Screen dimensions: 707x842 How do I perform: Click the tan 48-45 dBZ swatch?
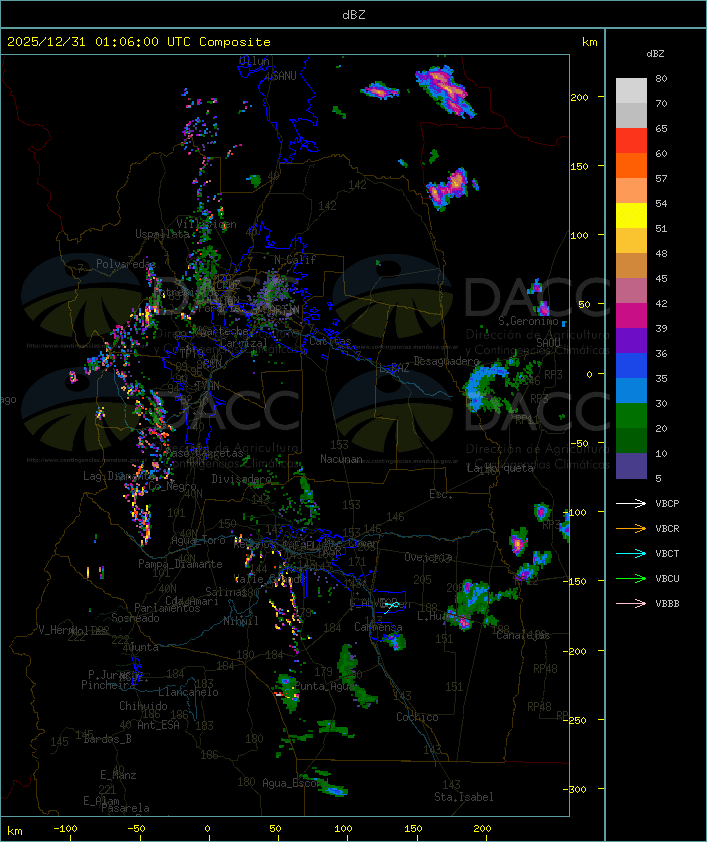(631, 265)
